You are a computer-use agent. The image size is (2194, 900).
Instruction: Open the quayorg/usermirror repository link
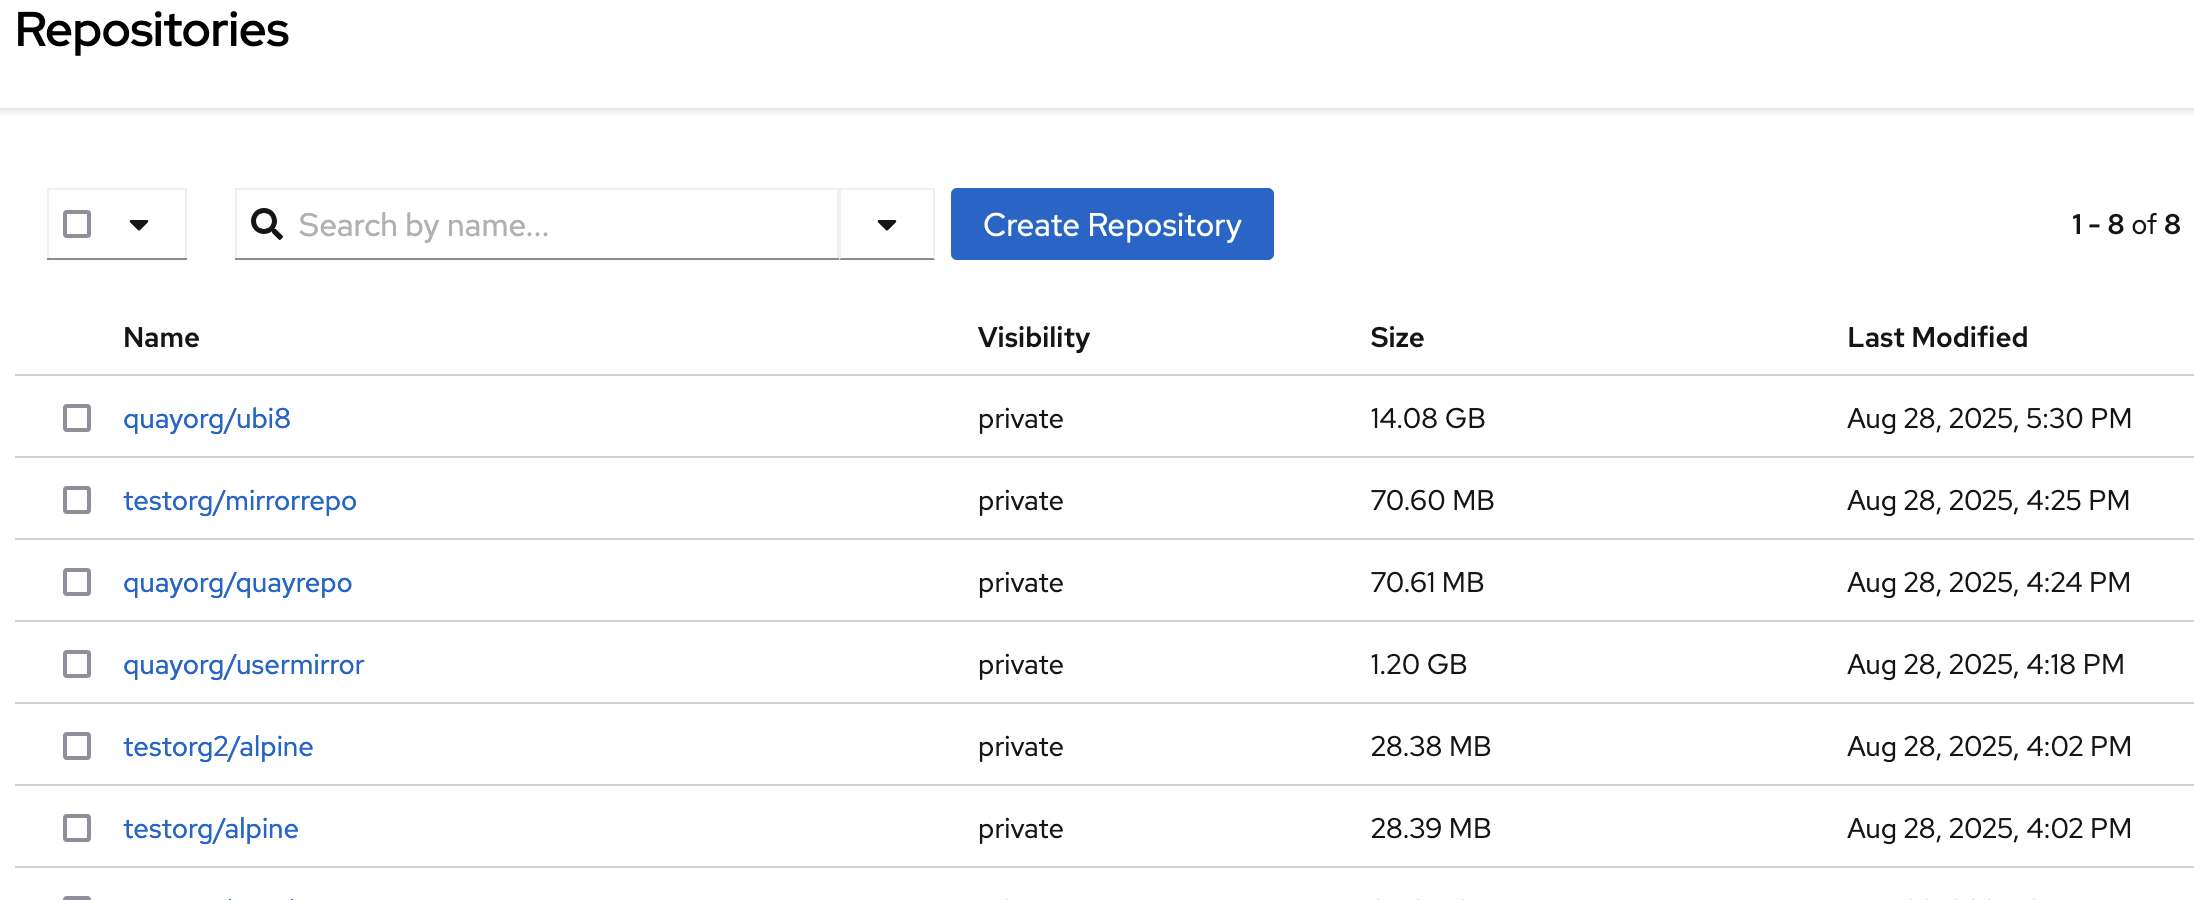coord(244,664)
